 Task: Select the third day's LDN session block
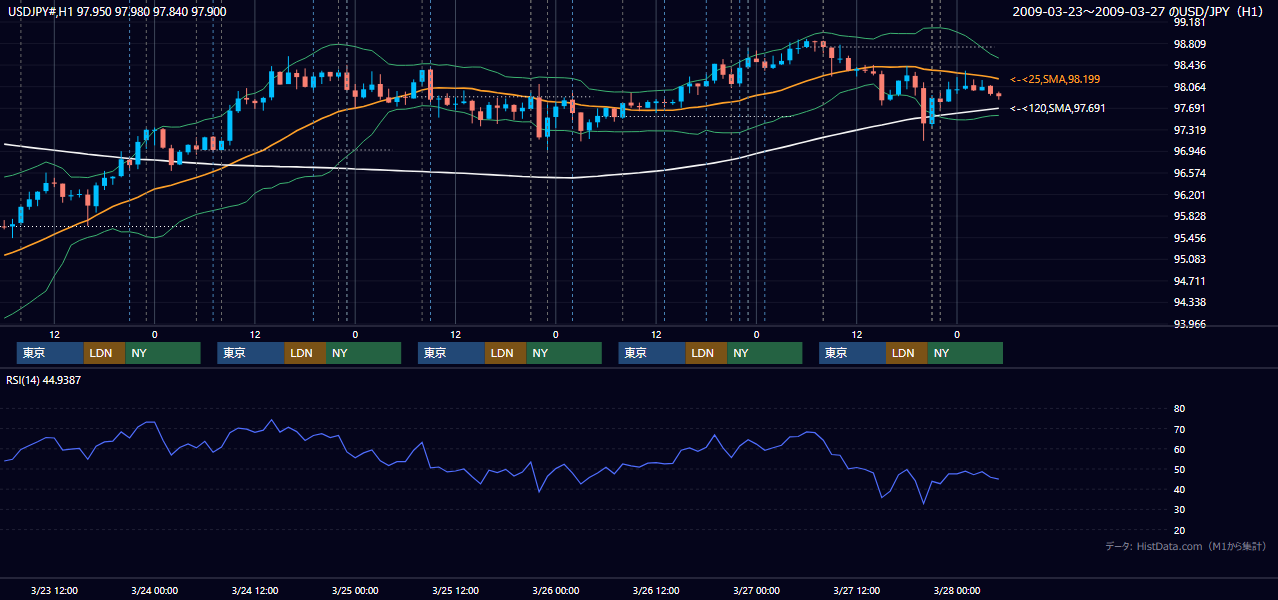[506, 353]
